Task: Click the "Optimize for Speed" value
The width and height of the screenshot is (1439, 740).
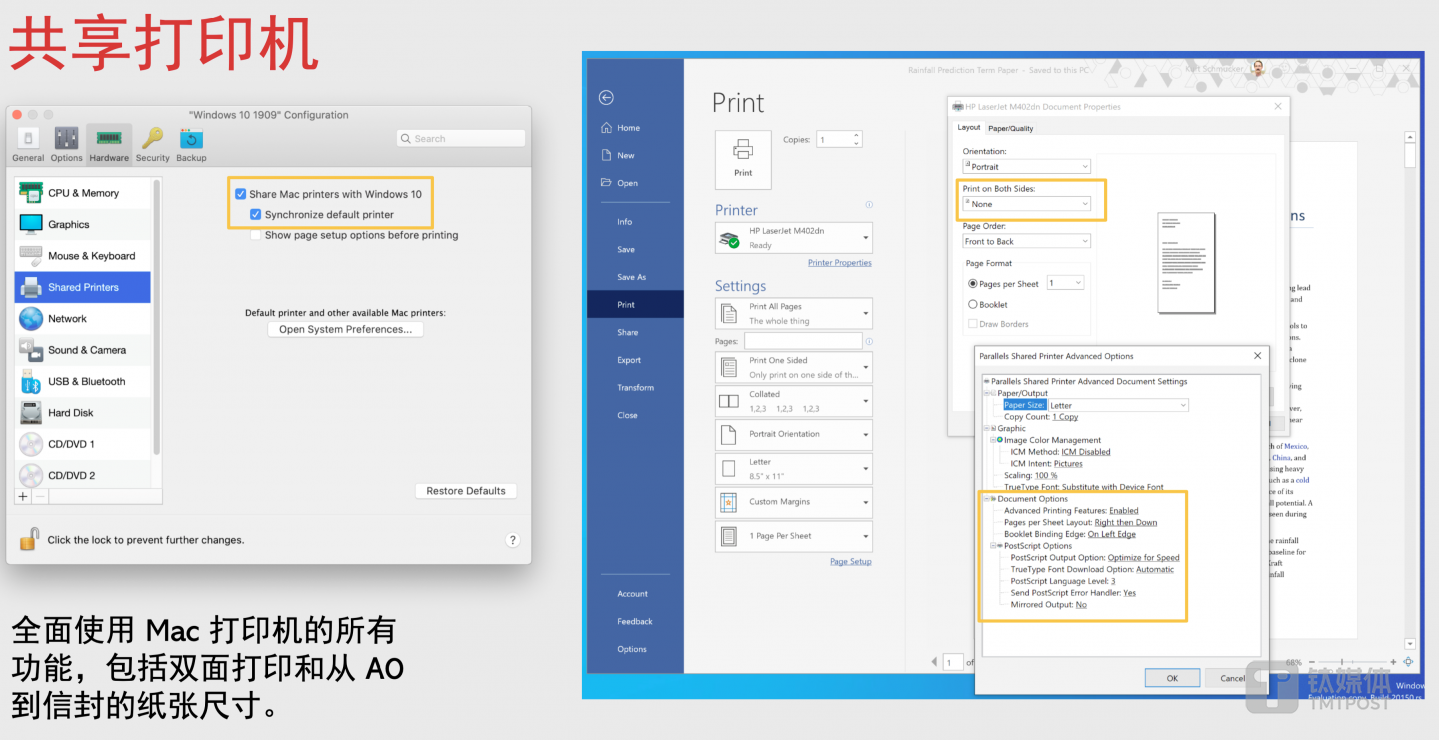Action: [x=1143, y=558]
